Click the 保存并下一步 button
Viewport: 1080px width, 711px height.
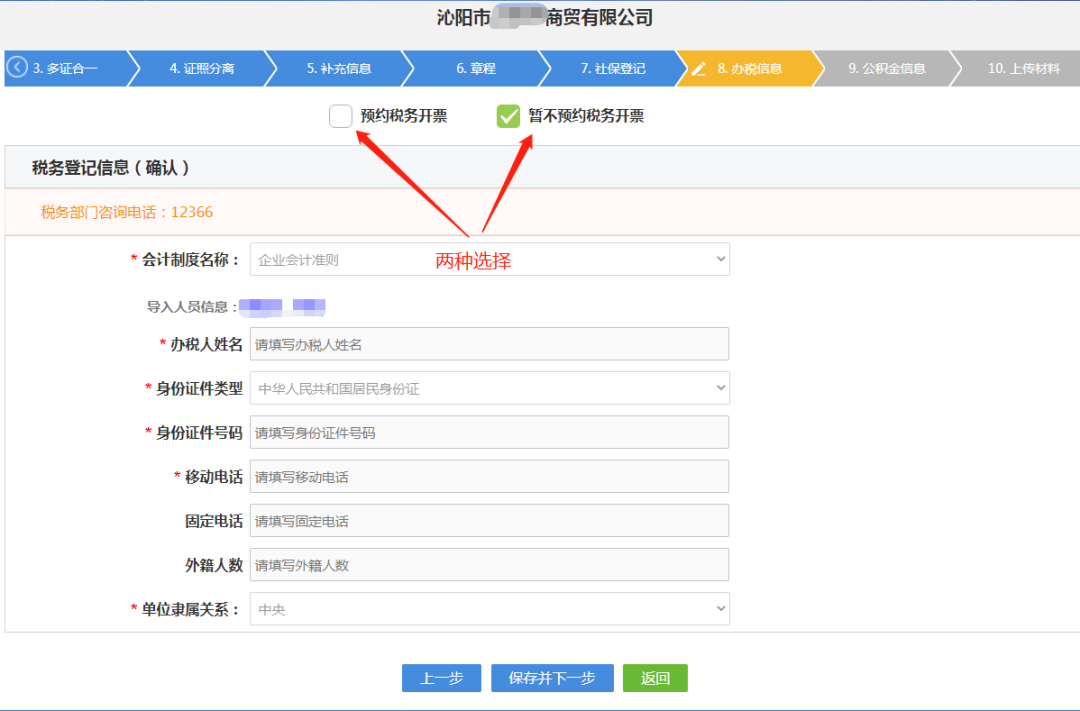click(551, 678)
